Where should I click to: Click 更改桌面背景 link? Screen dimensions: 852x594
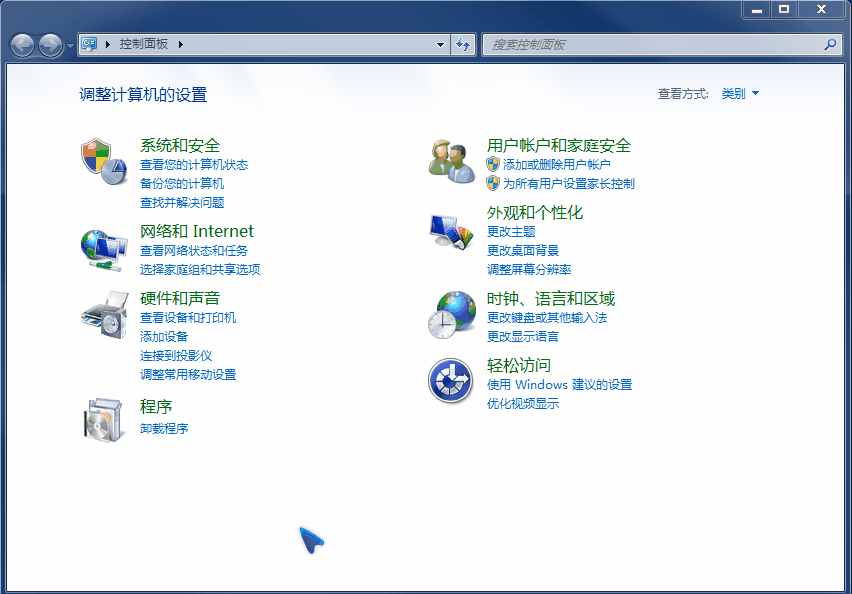523,250
